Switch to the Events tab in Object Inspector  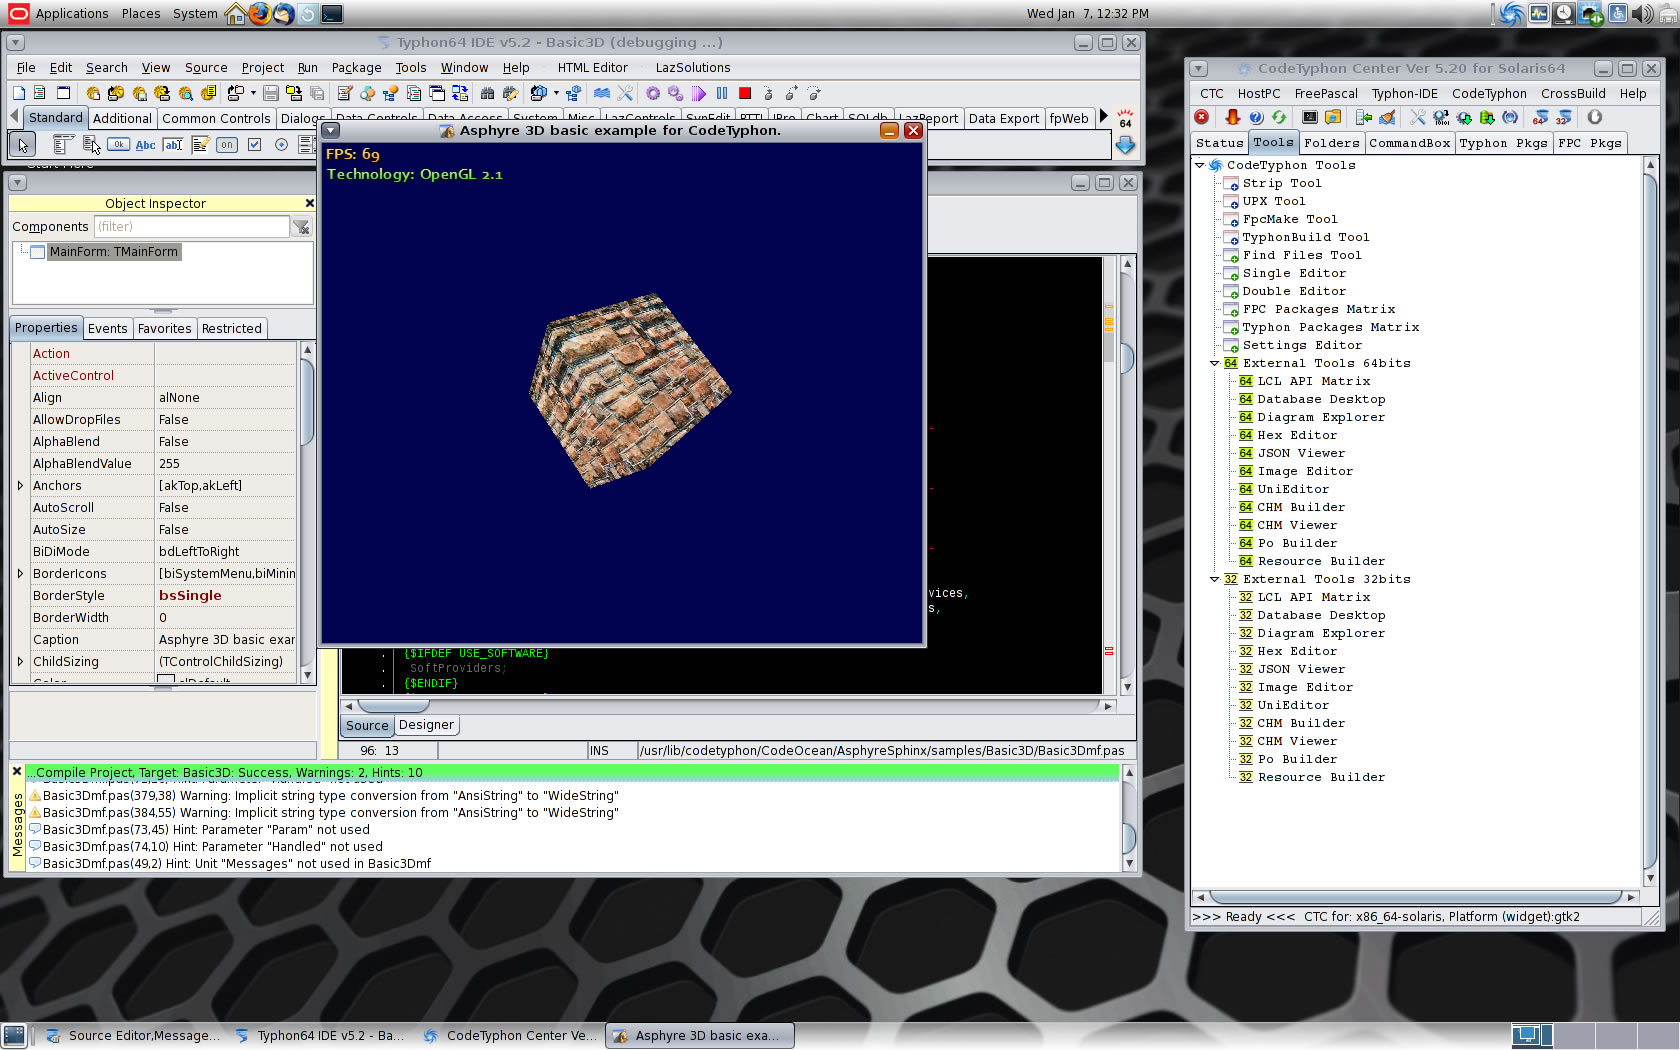pos(107,329)
